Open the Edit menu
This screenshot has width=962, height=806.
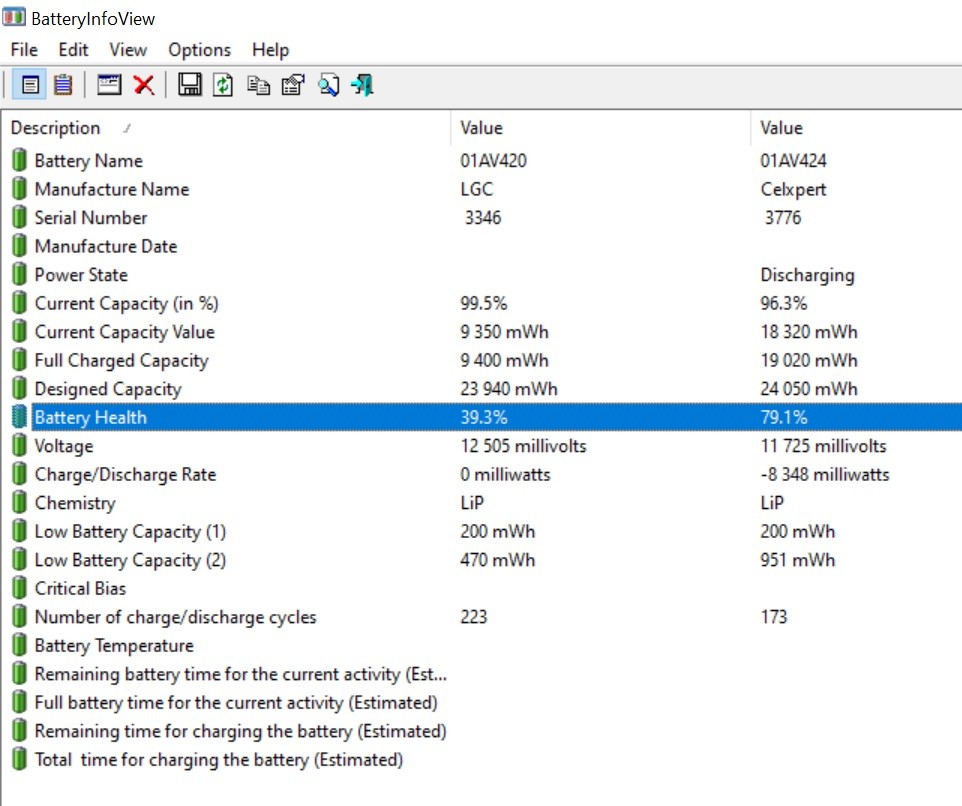[x=73, y=50]
